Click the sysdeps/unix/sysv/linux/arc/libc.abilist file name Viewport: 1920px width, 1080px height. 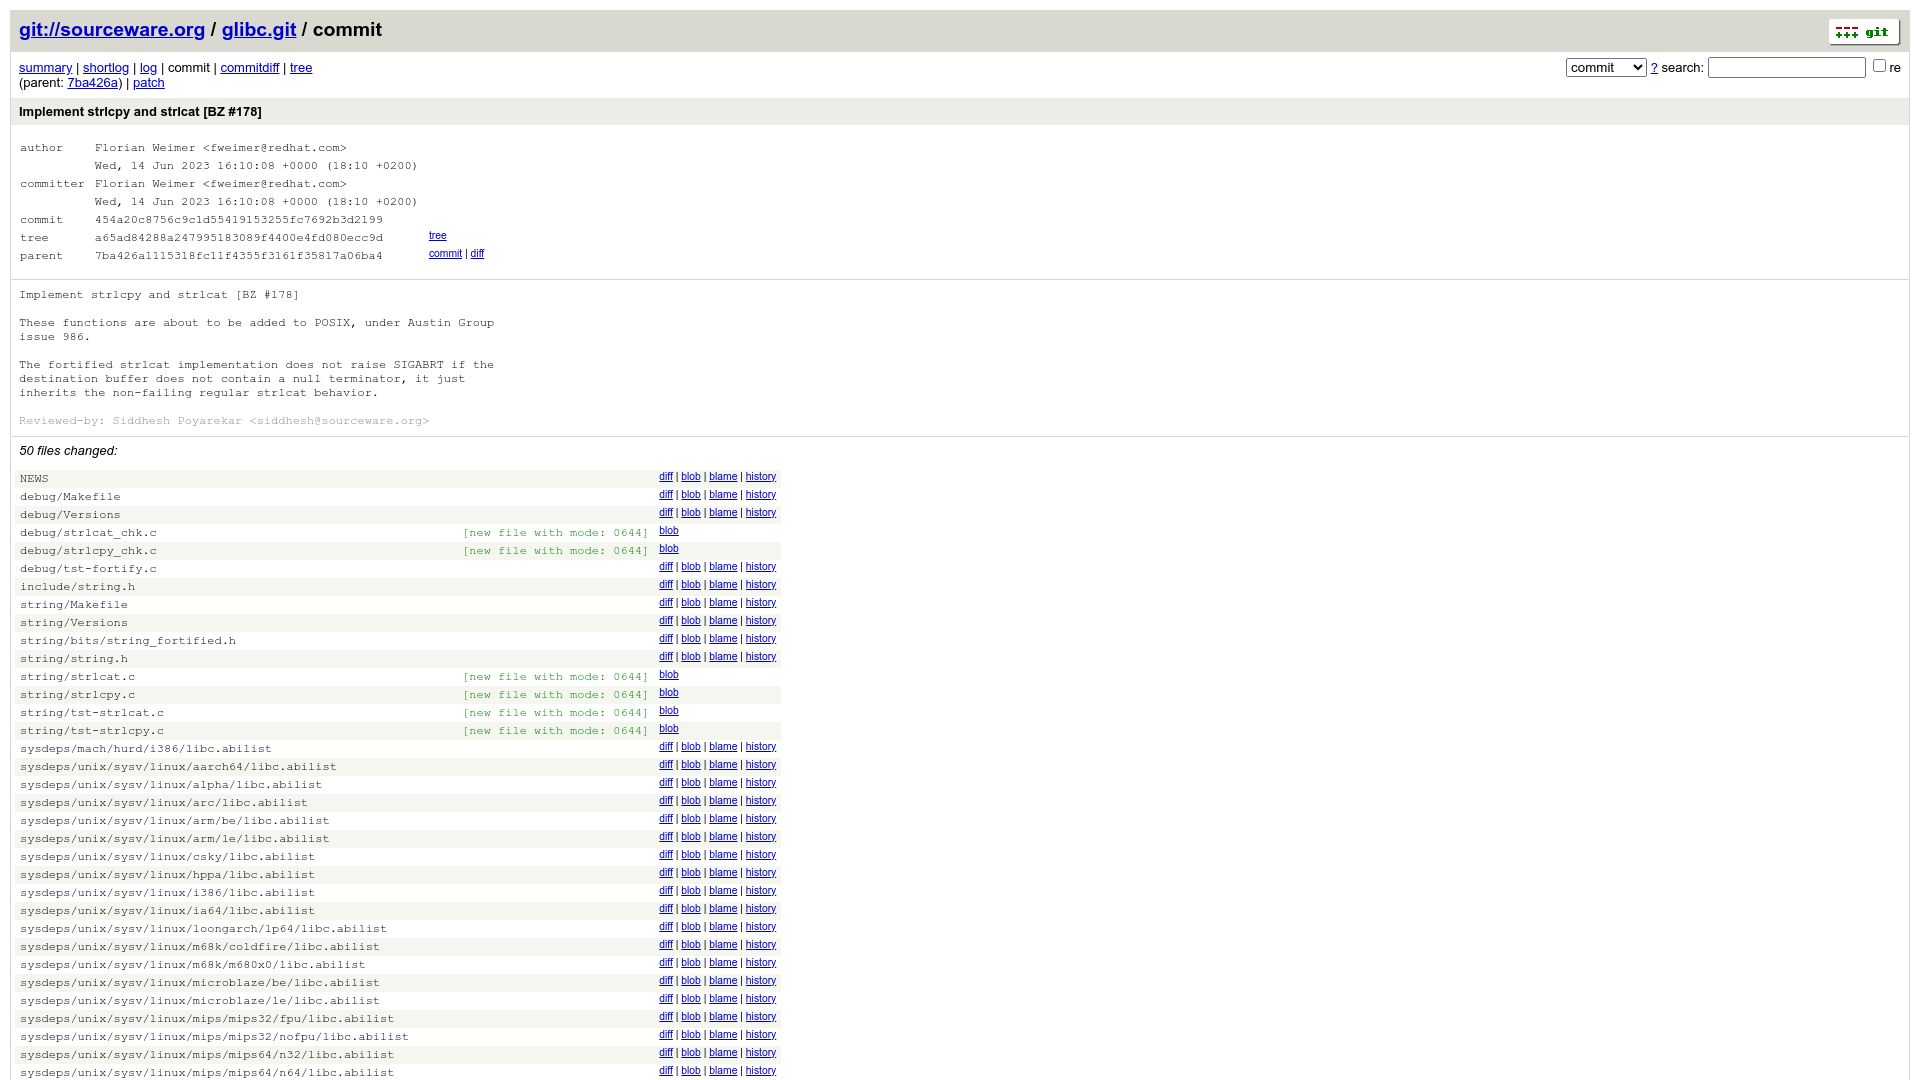click(164, 803)
